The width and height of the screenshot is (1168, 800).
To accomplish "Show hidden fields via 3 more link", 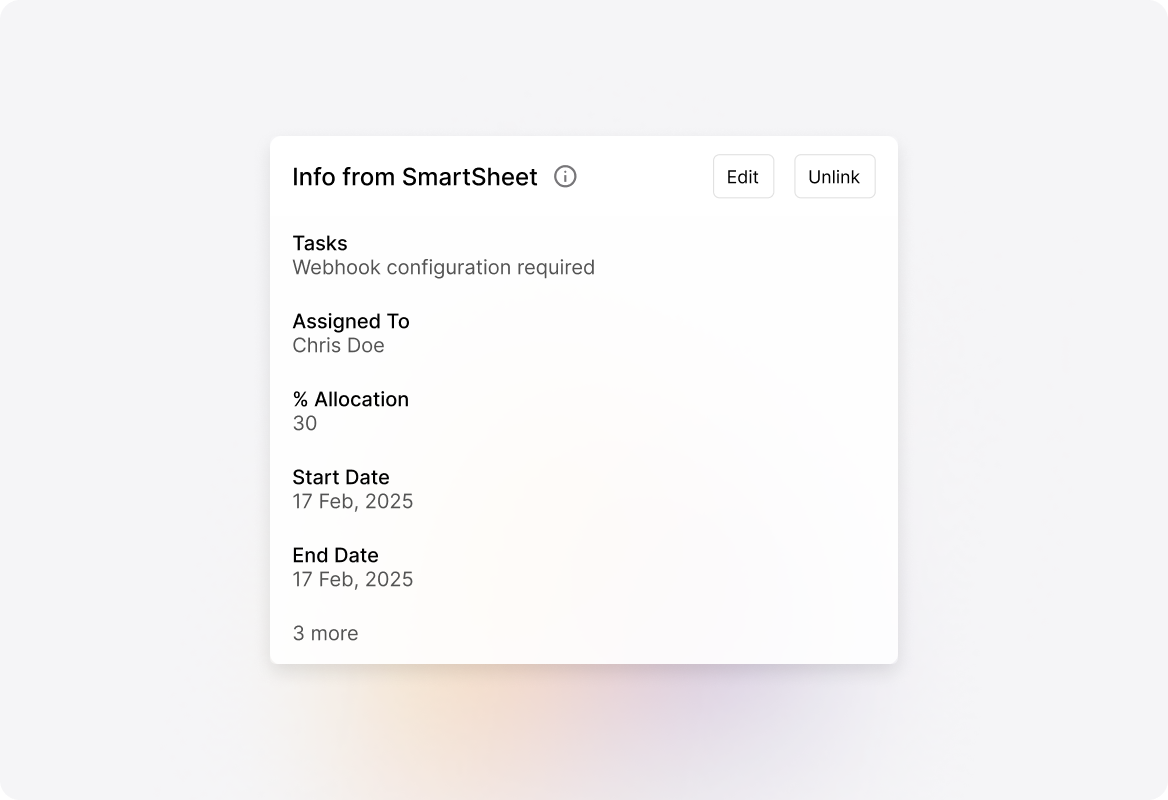I will (x=325, y=633).
